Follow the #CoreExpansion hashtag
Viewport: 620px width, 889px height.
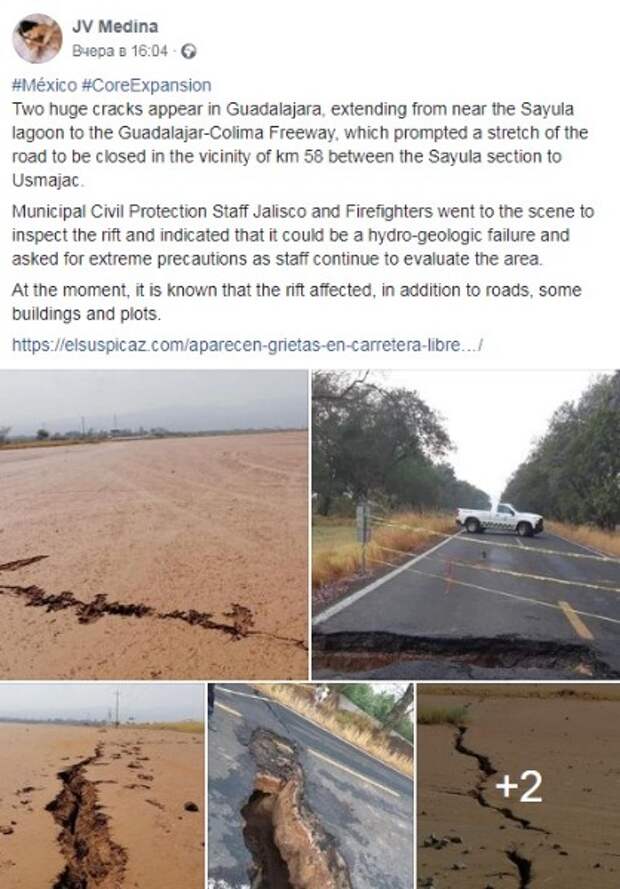coord(146,86)
